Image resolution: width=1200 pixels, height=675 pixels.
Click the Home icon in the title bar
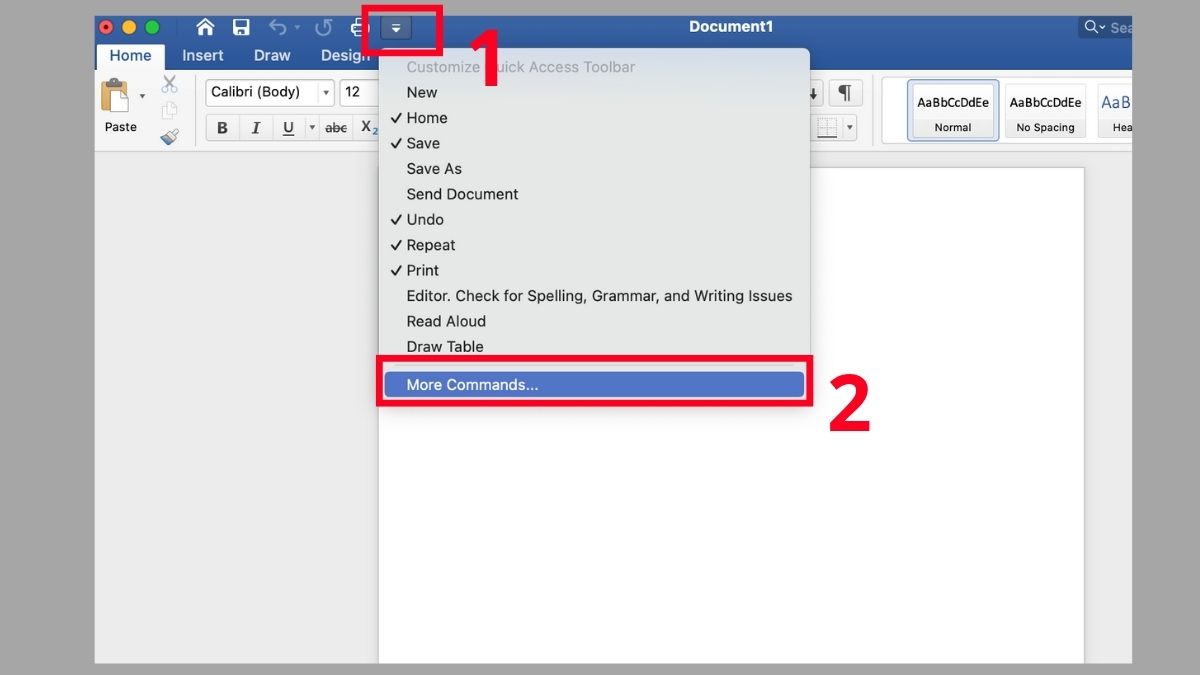[x=204, y=27]
